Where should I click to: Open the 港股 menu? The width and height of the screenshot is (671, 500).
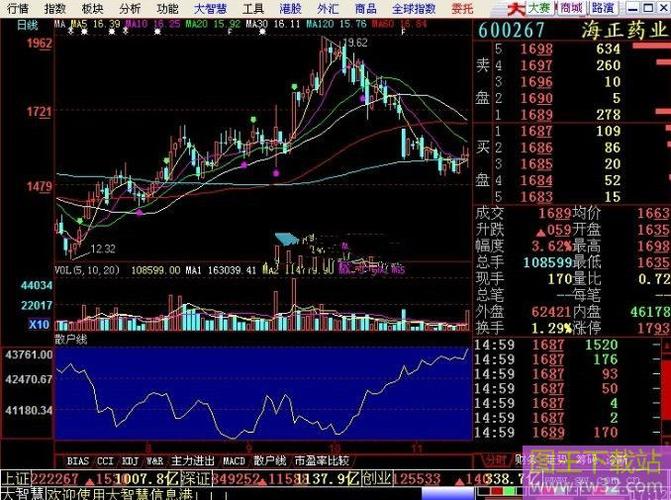tap(291, 8)
